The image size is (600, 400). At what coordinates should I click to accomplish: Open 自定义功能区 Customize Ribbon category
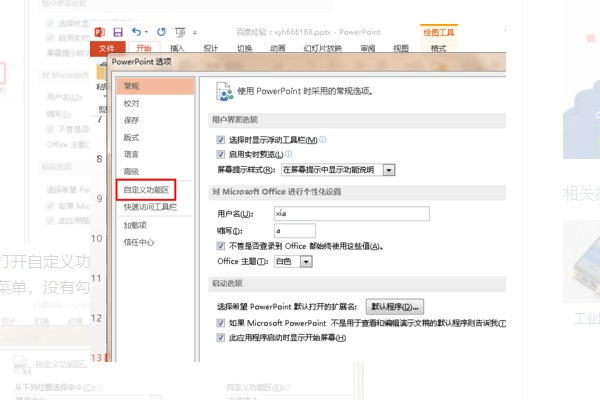146,190
